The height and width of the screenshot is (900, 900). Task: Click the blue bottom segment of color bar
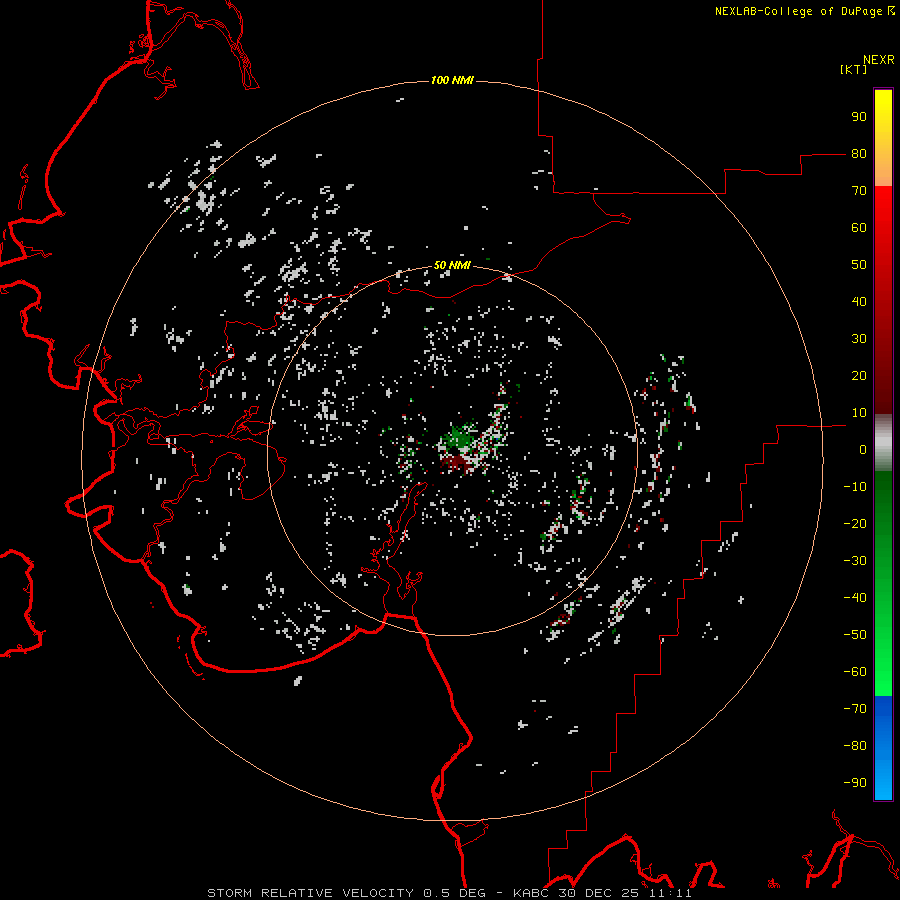click(x=883, y=748)
